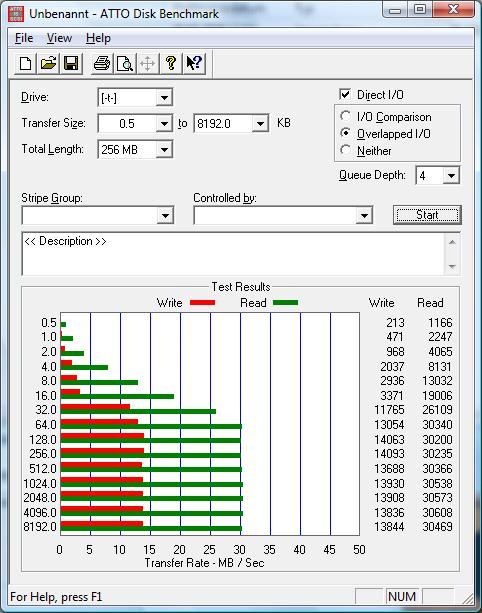Click the green Read legend swatch

(285, 303)
